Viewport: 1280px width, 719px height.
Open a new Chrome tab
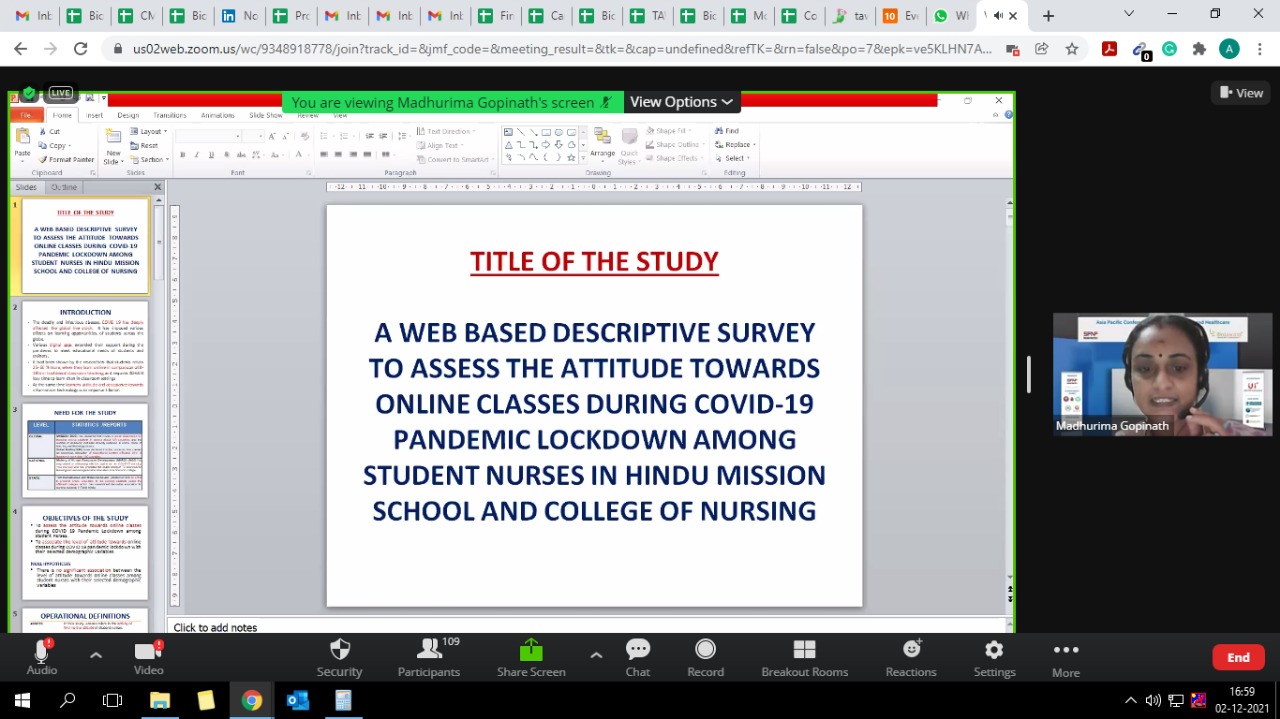(1048, 16)
